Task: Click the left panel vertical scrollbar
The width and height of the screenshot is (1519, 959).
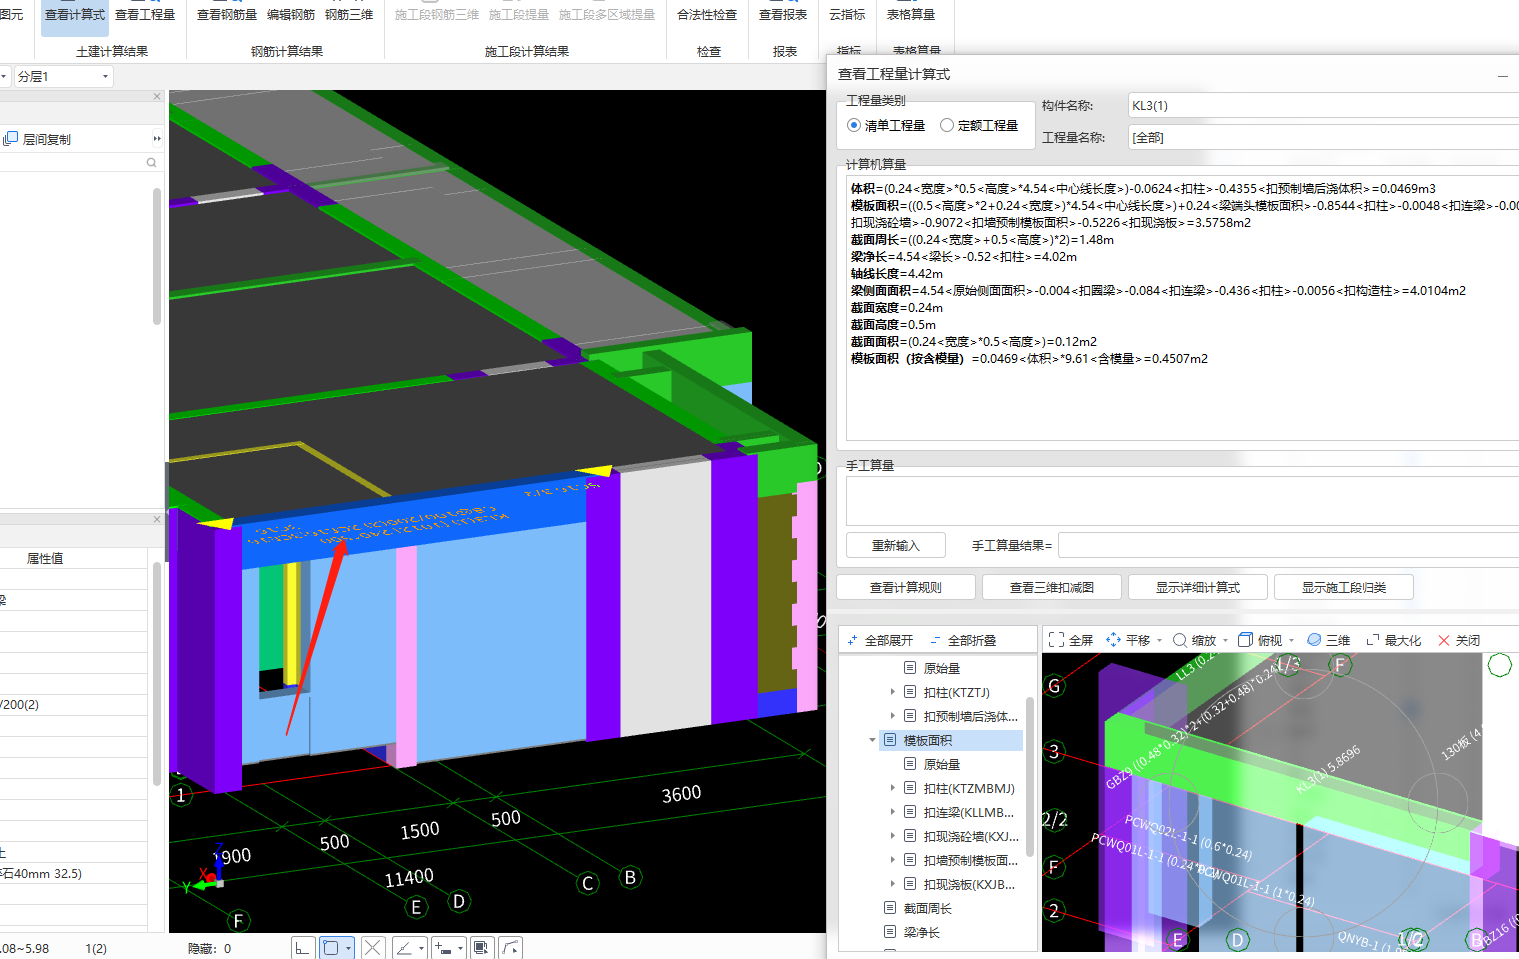Action: [x=156, y=255]
